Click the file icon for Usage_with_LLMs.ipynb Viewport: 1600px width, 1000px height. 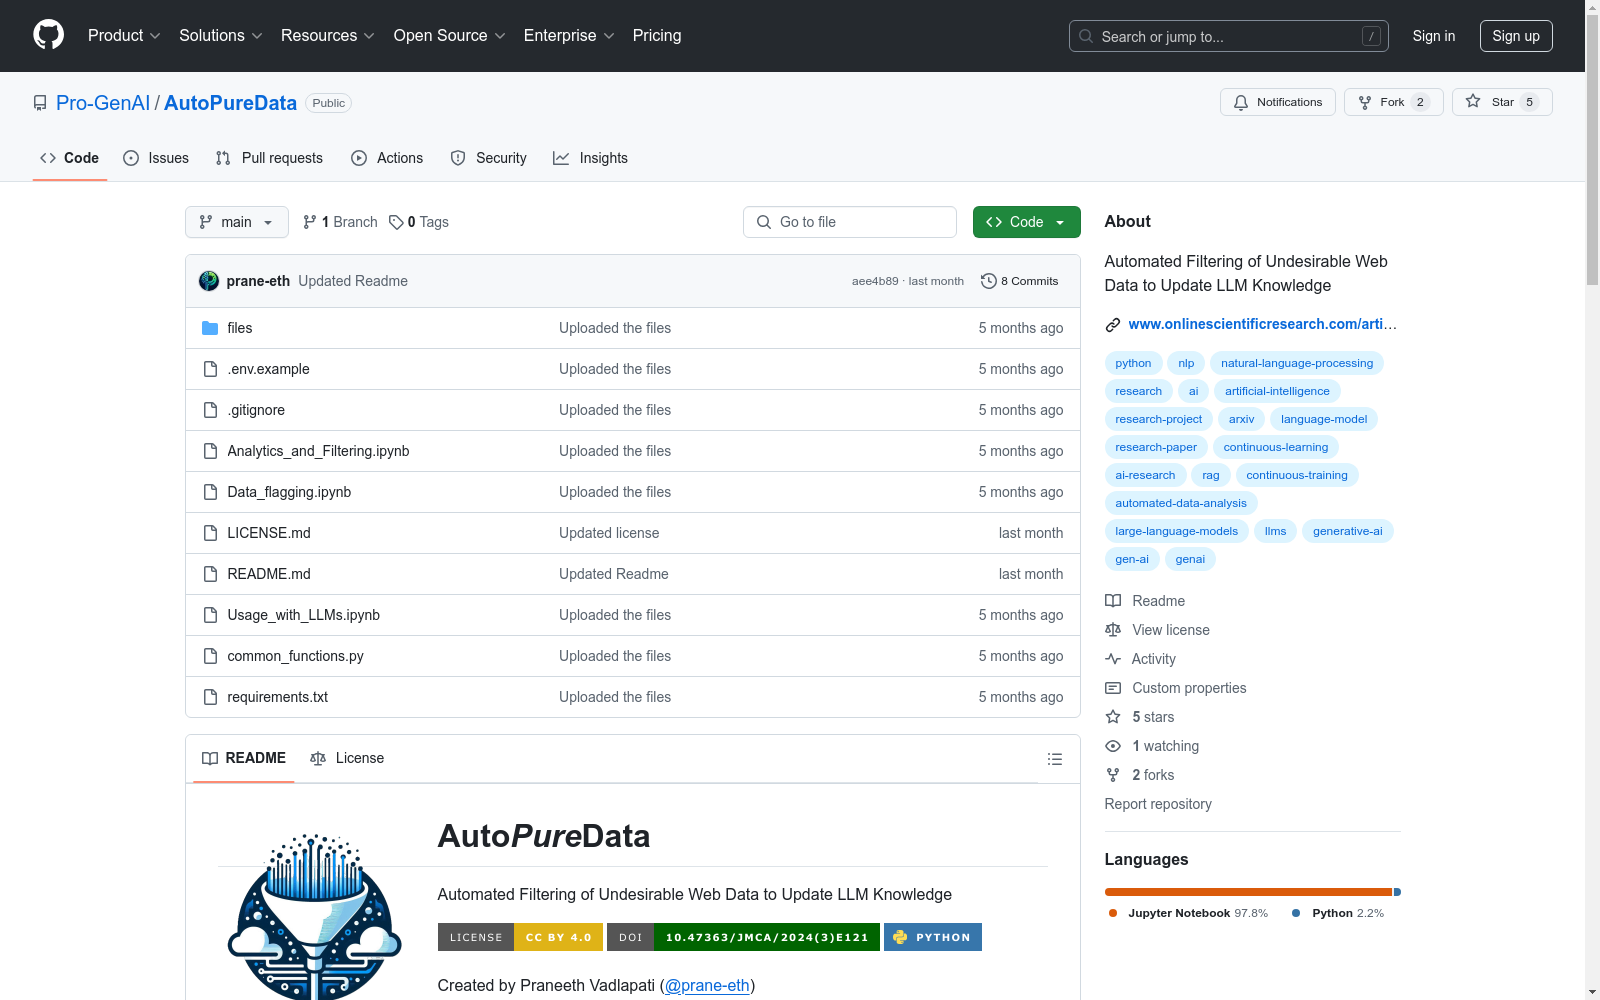[x=210, y=615]
